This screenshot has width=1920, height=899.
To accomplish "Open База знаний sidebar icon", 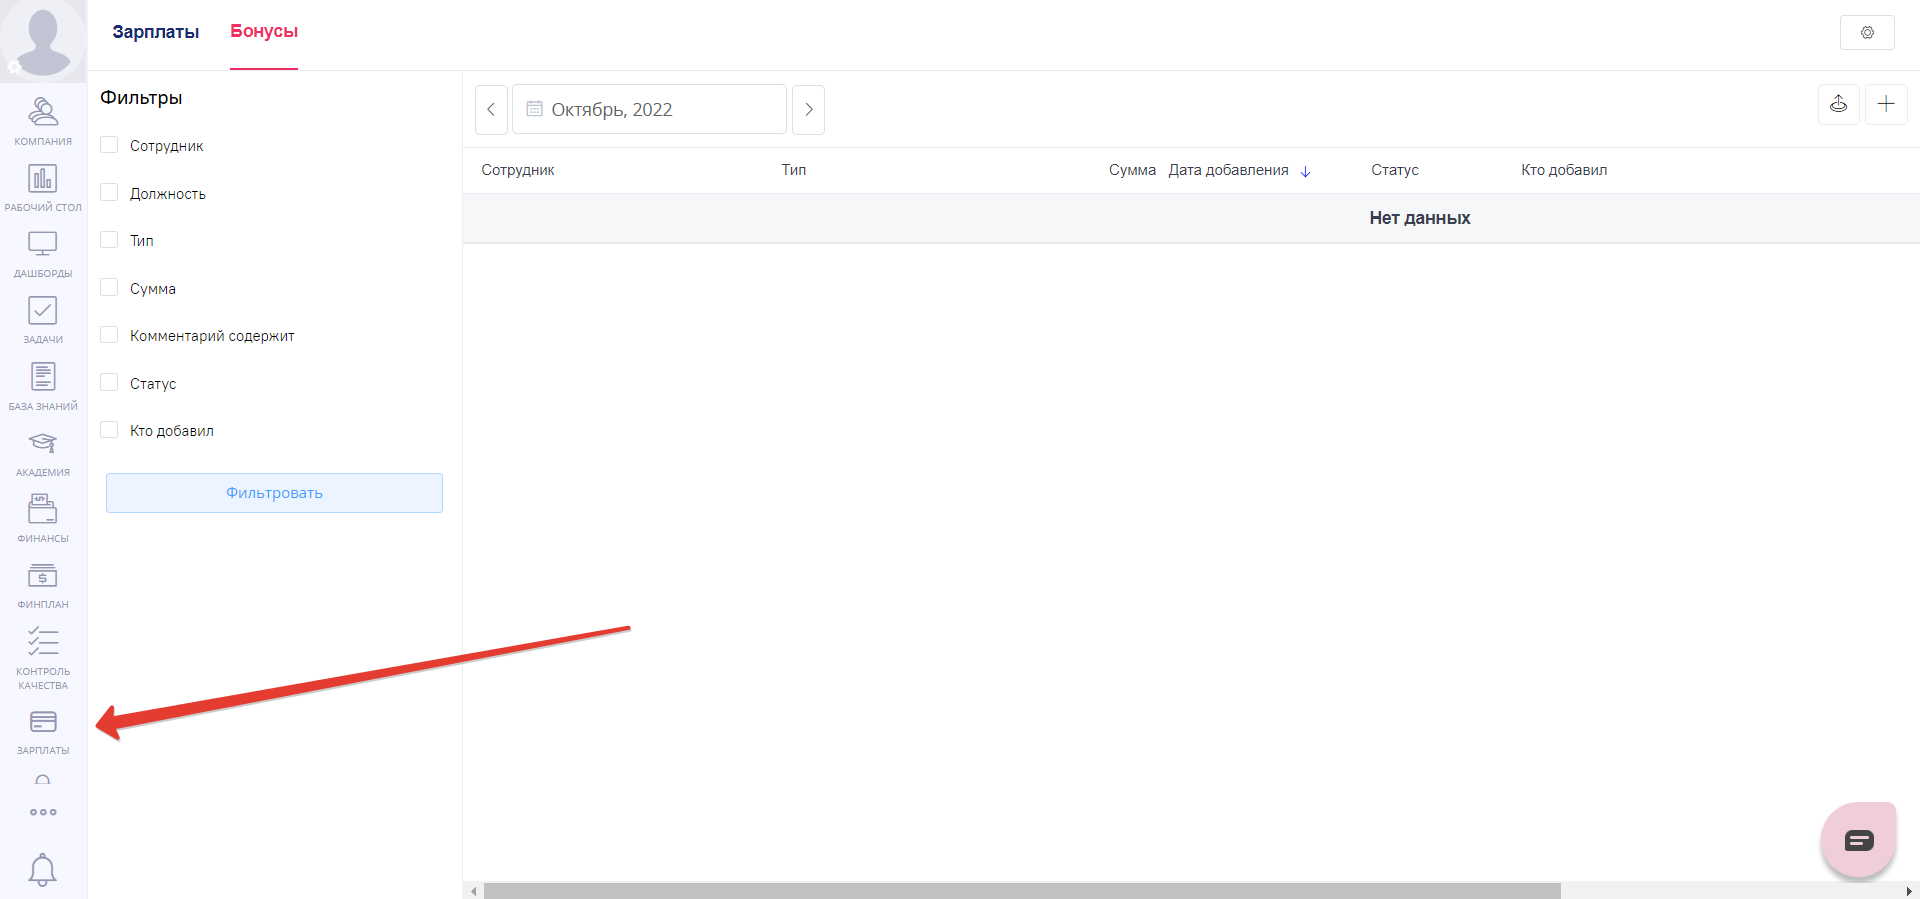I will tap(43, 386).
